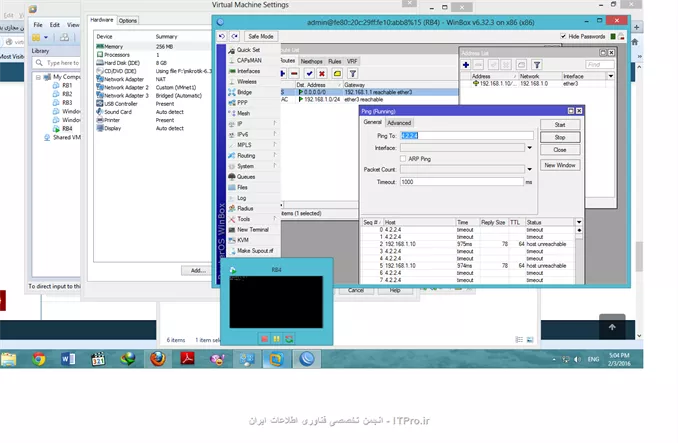Open Firefox from taskbar

pyautogui.click(x=158, y=359)
